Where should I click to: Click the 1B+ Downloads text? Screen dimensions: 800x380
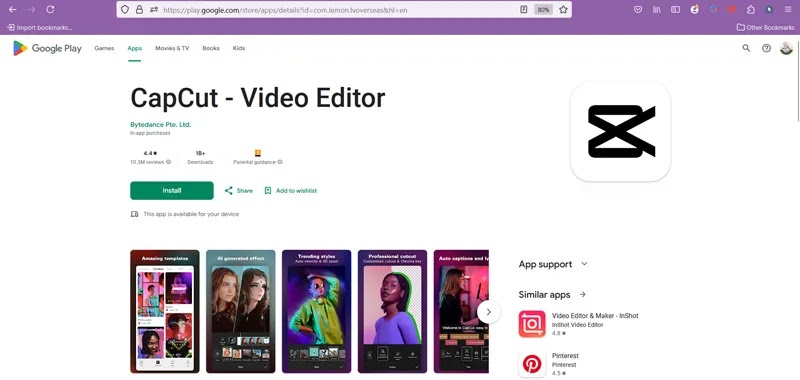(200, 157)
